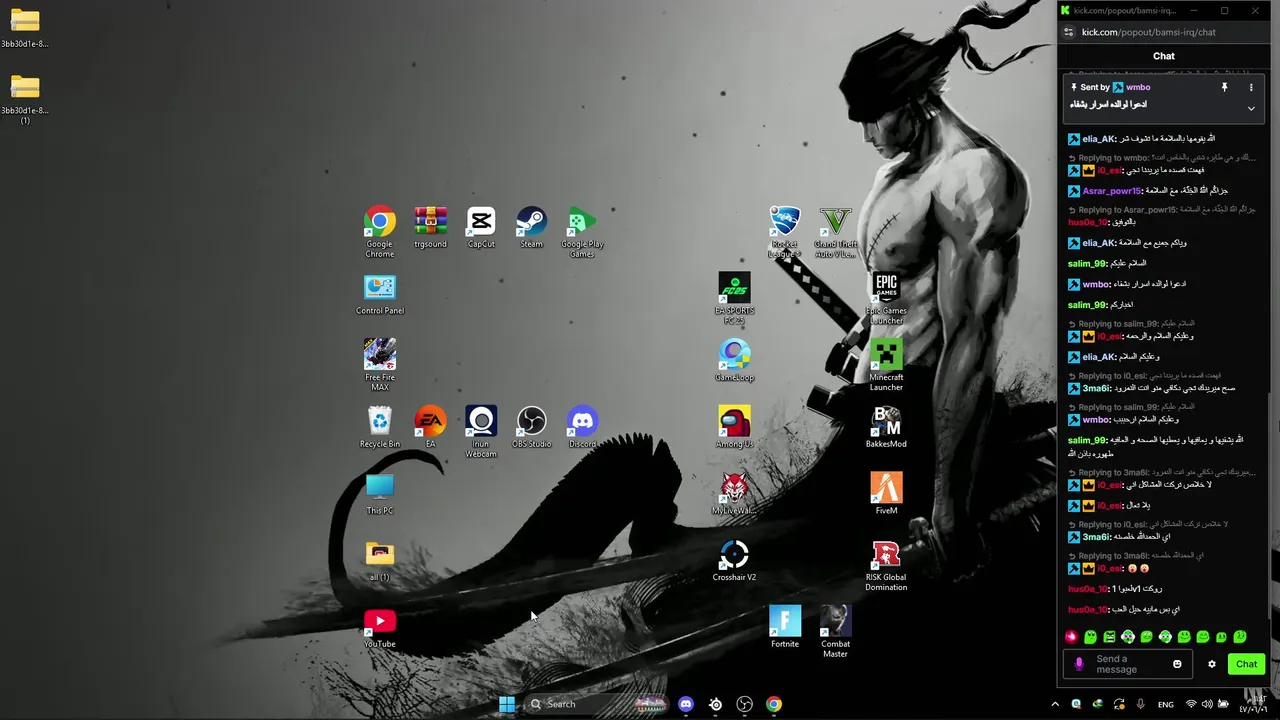The width and height of the screenshot is (1280, 720).
Task: Click the last hus0e_10 message in chat
Action: pos(1124,609)
